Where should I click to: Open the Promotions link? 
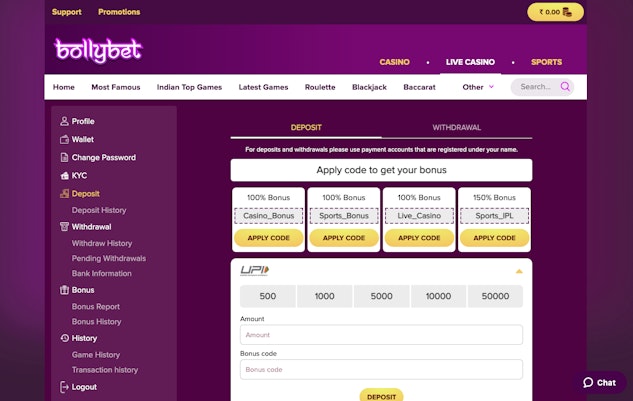pyautogui.click(x=119, y=12)
